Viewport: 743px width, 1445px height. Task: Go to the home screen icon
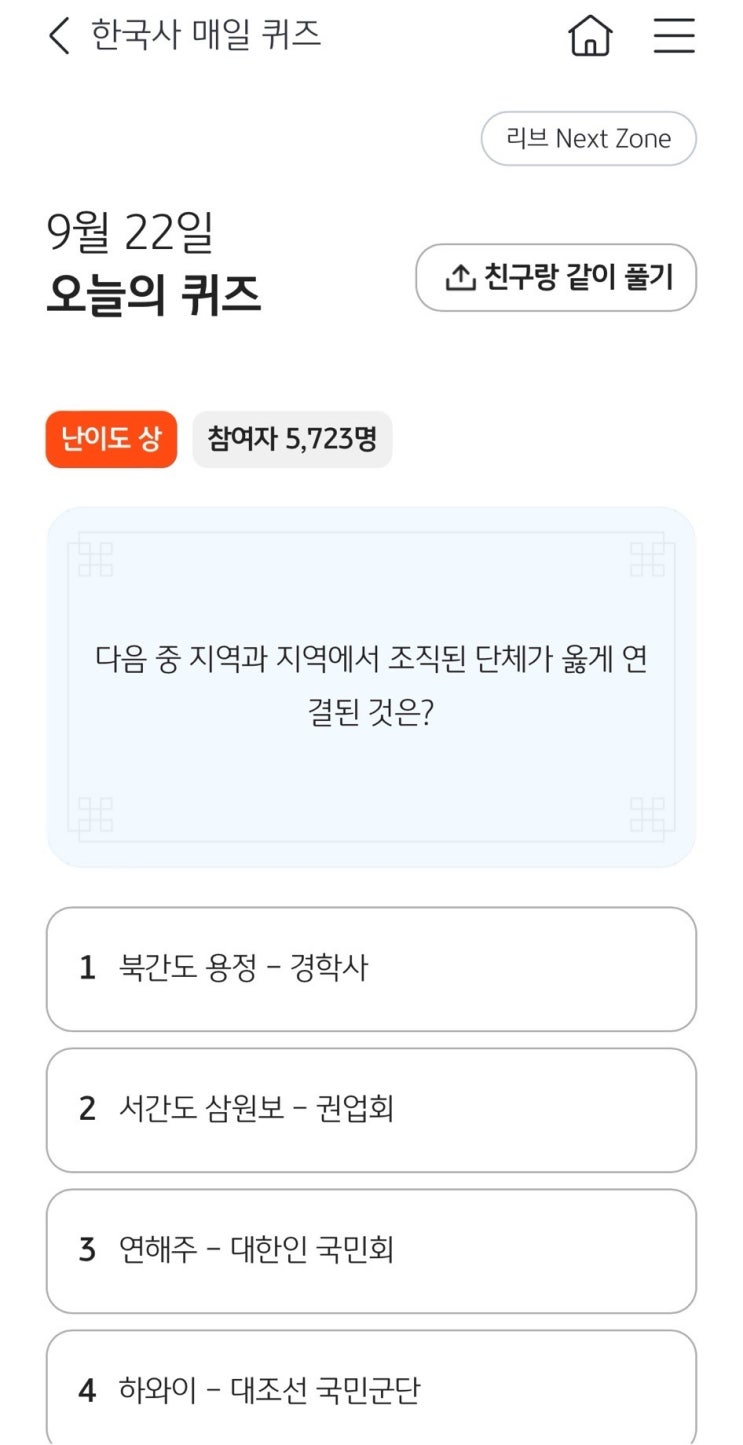pyautogui.click(x=590, y=37)
